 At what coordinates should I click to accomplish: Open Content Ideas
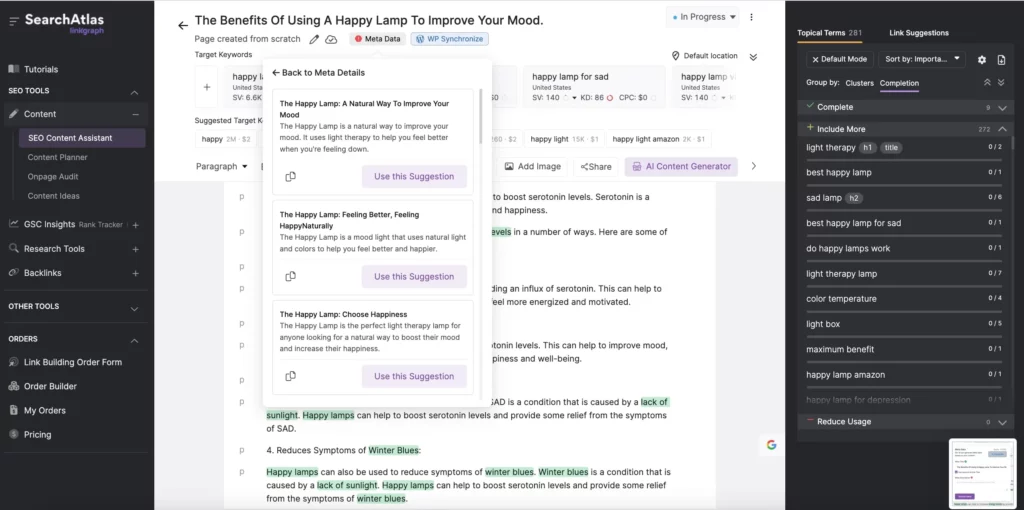[54, 196]
